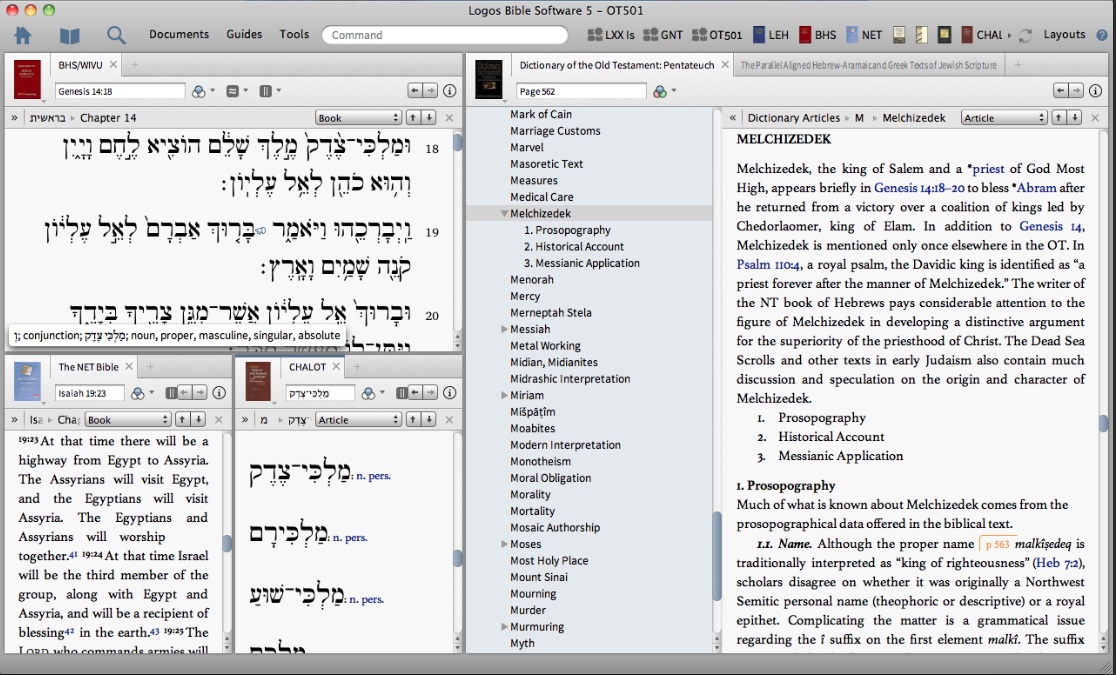Switch to Parallel Aligned Hebrew-Aramaic tab

tap(868, 65)
